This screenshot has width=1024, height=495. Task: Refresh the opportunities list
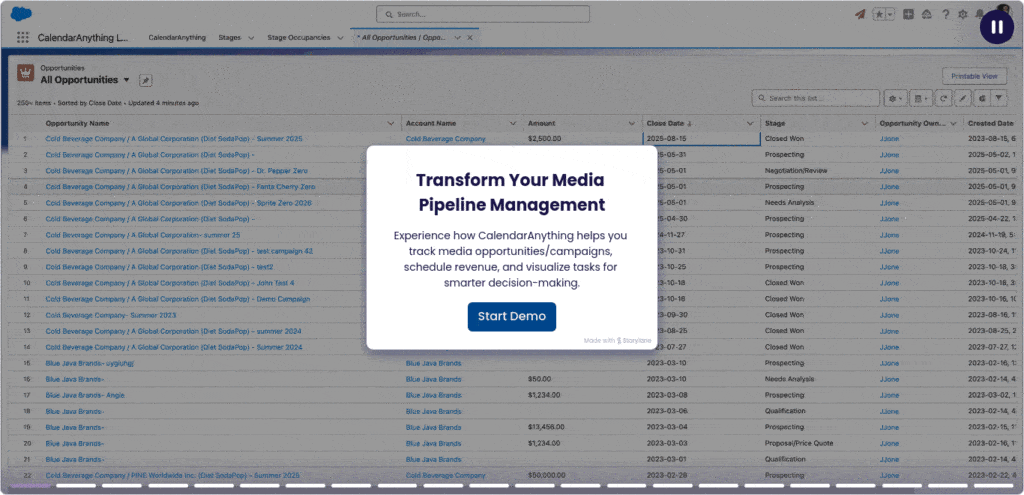coord(943,98)
